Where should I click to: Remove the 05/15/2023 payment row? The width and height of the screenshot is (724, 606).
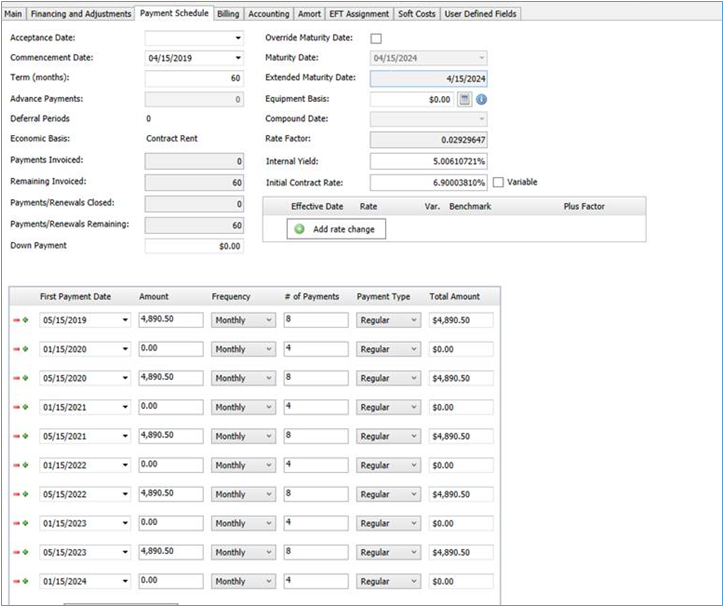17,552
